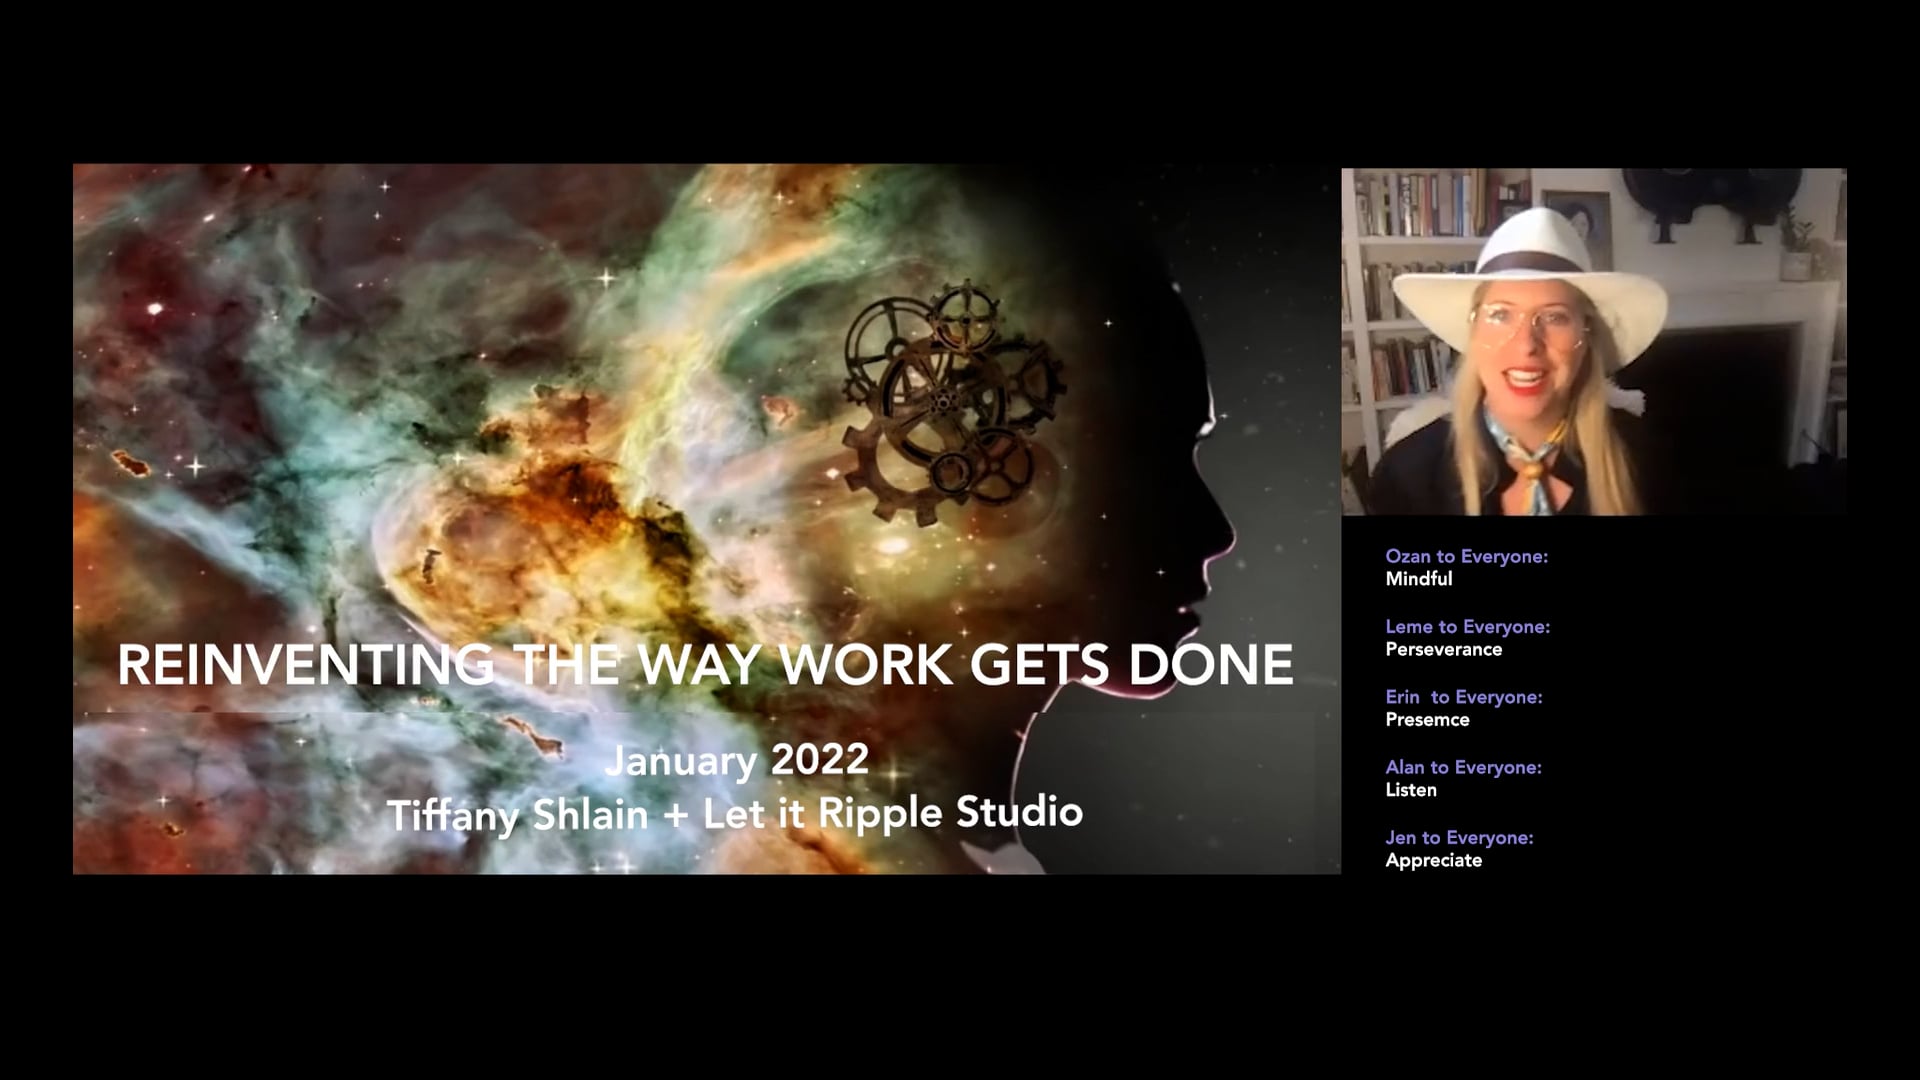Click the speaker webcam video thumbnail

click(1594, 341)
